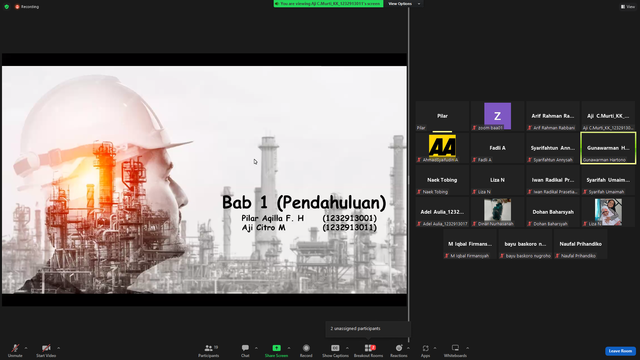Open the Participants panel
Screen dimensions: 640x360
click(209, 350)
